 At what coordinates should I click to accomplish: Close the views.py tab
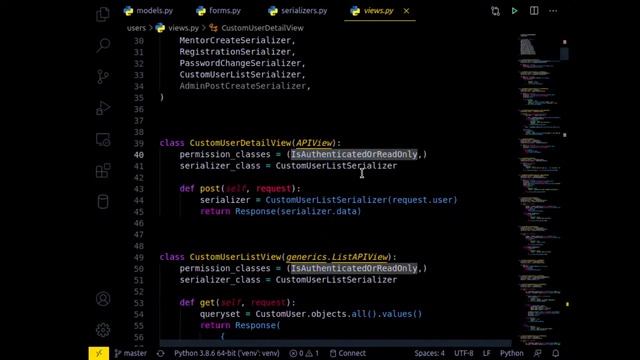click(406, 11)
